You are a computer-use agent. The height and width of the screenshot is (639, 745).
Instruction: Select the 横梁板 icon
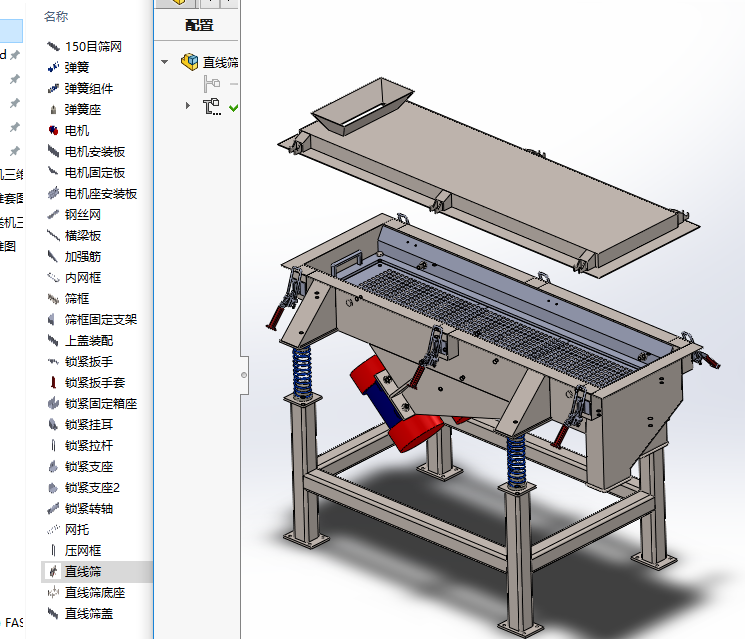(53, 236)
